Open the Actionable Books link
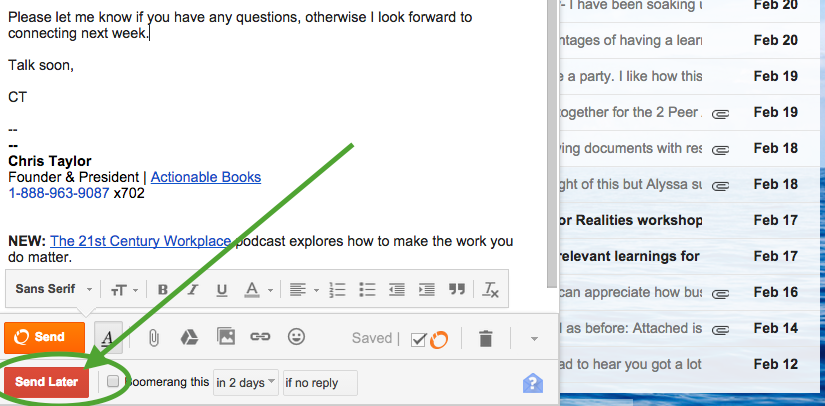The image size is (825, 406). coord(205,177)
